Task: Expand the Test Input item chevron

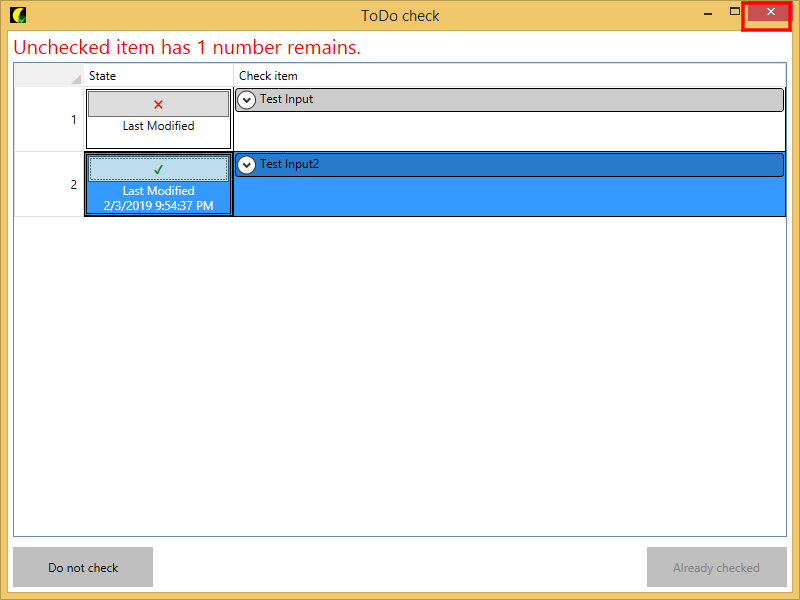Action: point(247,100)
